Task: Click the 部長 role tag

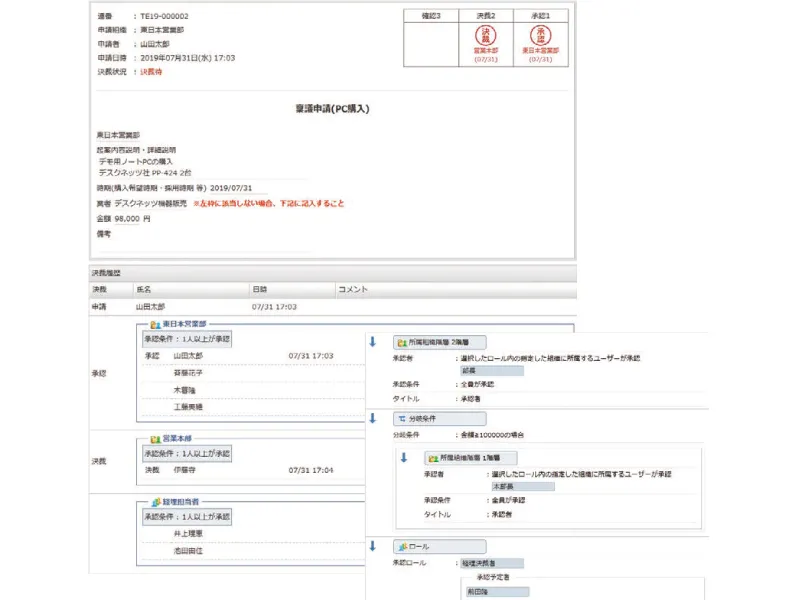Action: (x=492, y=370)
